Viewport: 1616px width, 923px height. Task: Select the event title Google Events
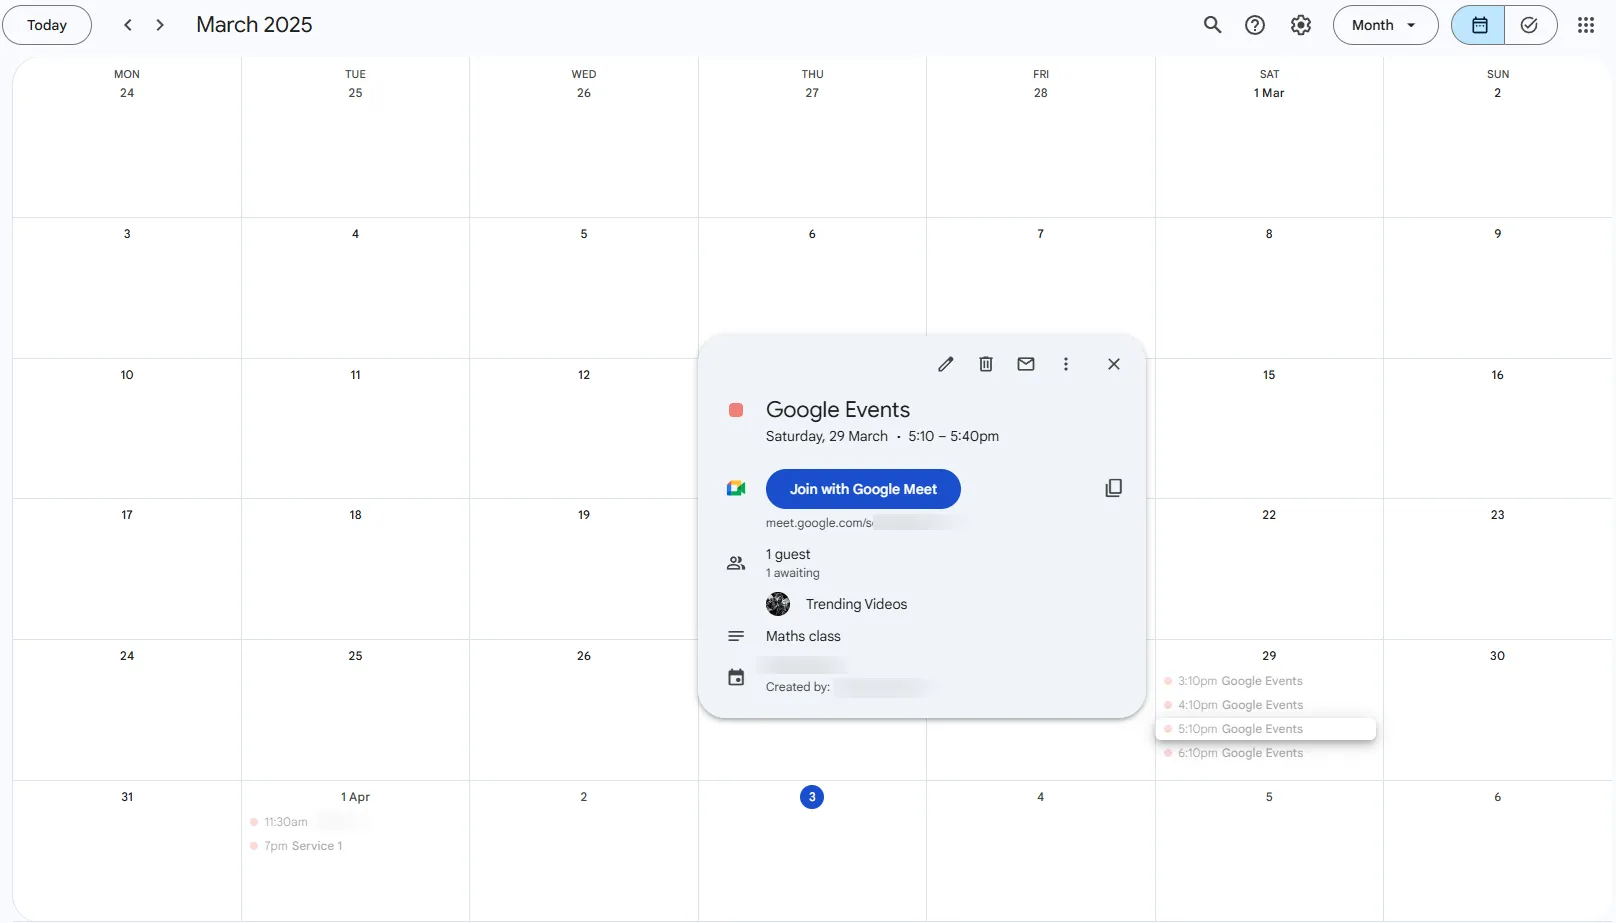tap(838, 410)
